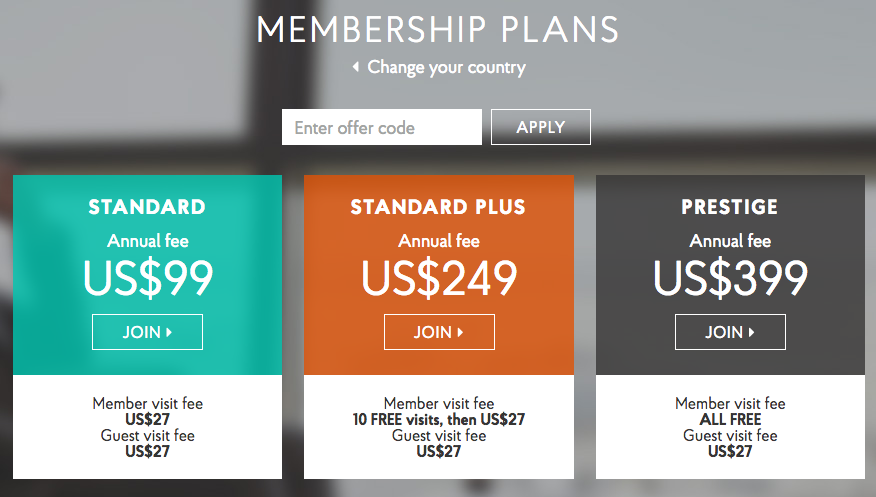
Task: Select the STANDARD plan heading
Action: pos(147,207)
